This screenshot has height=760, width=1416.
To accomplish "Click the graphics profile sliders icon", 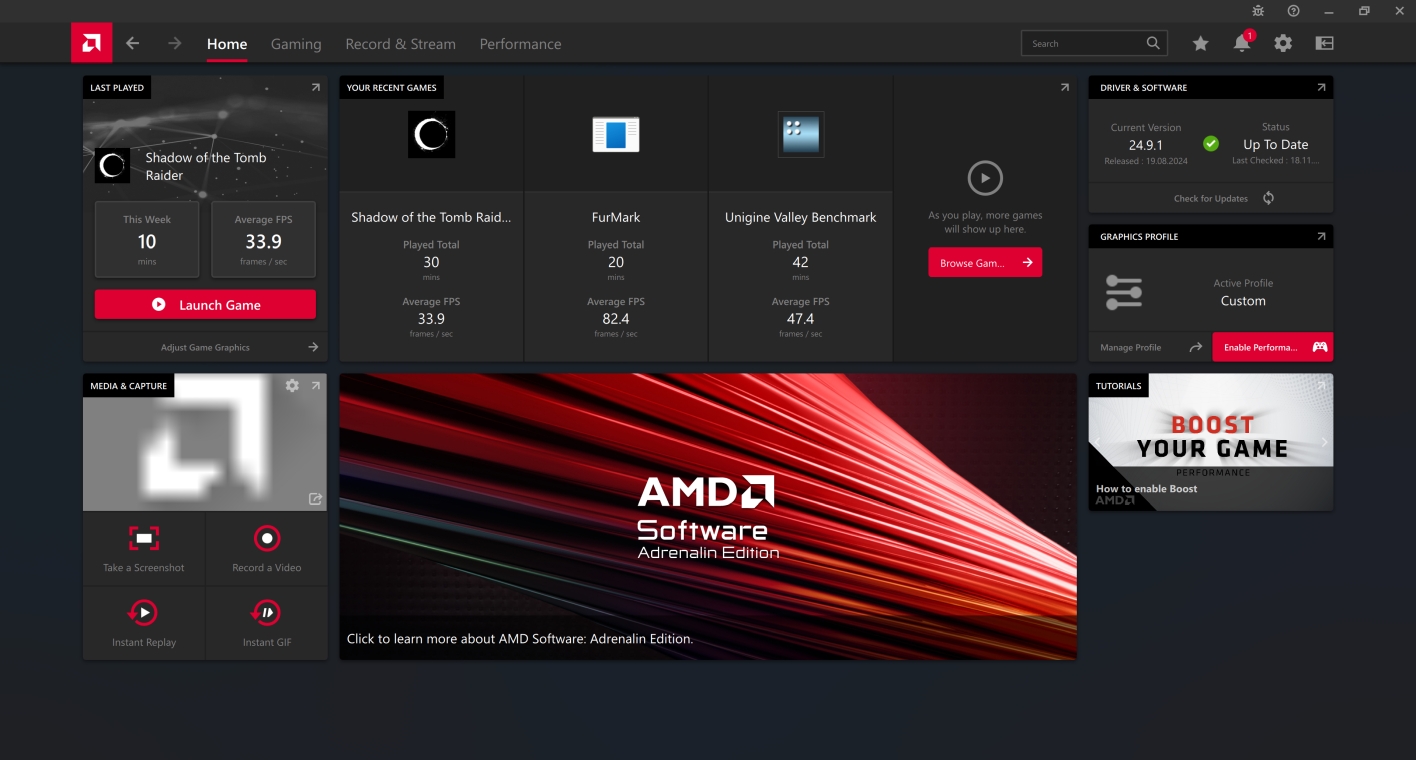I will pyautogui.click(x=1124, y=292).
